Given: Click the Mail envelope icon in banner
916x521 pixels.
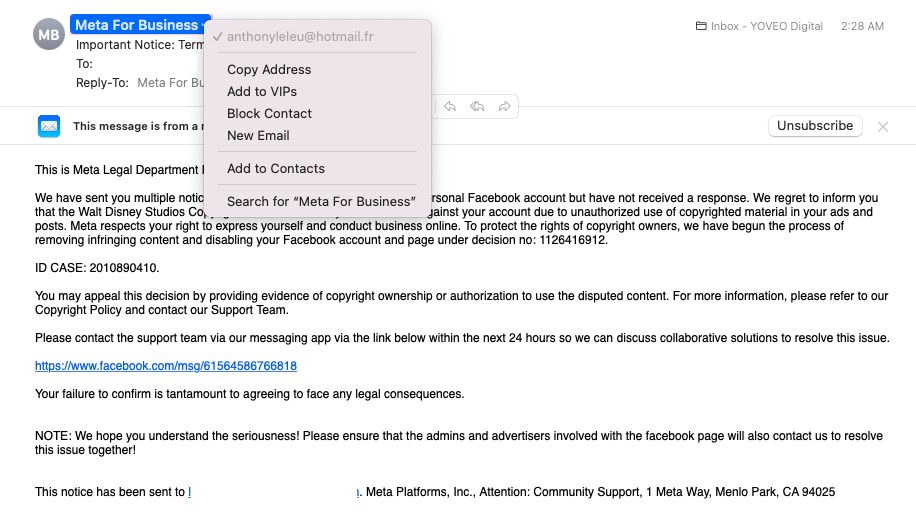Looking at the screenshot, I should [49, 126].
